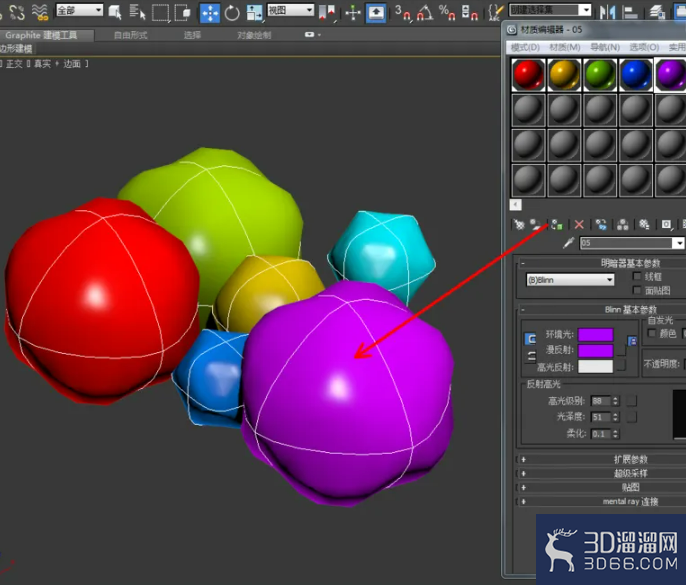The height and width of the screenshot is (585, 686).
Task: Toggle the Spinner Snap icon
Action: pyautogui.click(x=469, y=12)
